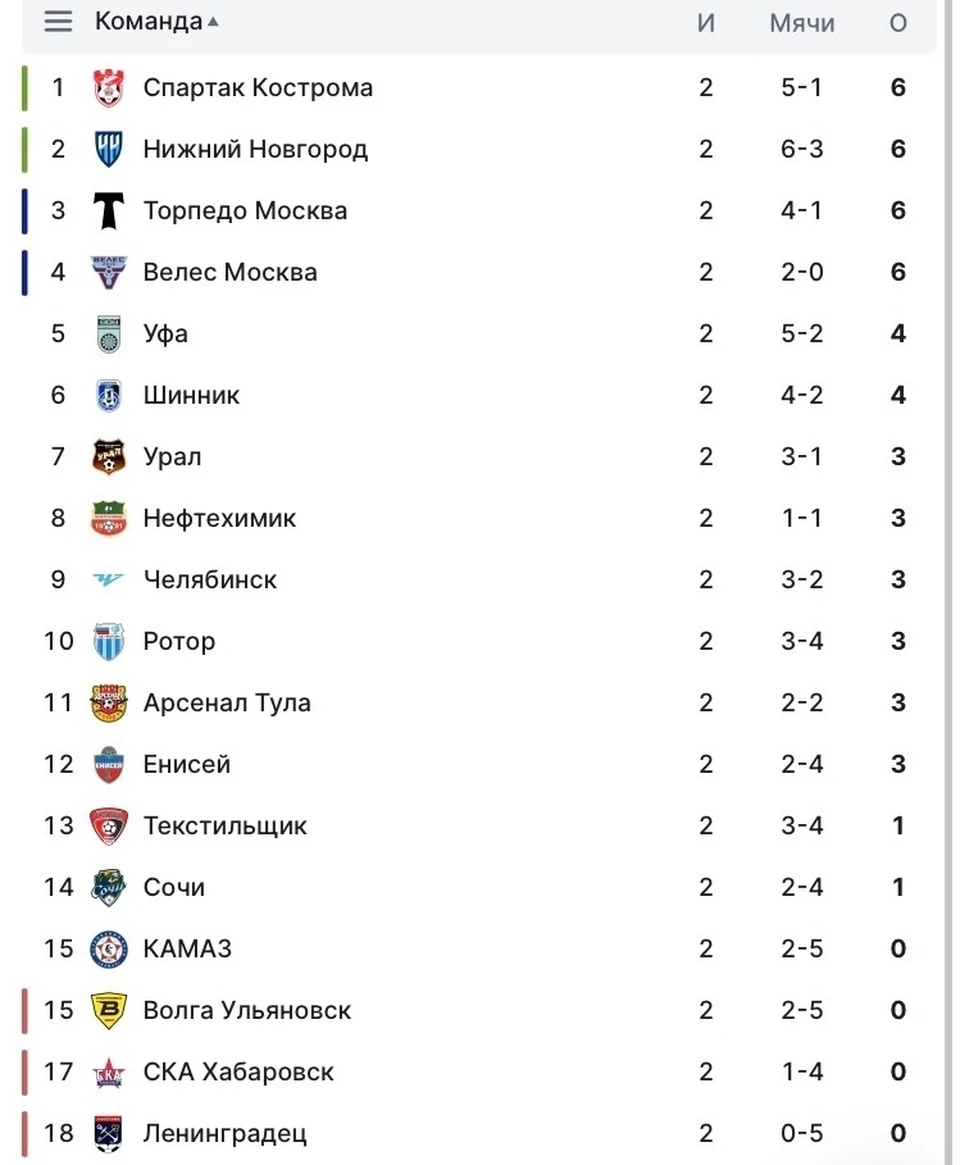Click the Урал club badge
Viewport: 960px width, 1165px height.
click(x=108, y=456)
